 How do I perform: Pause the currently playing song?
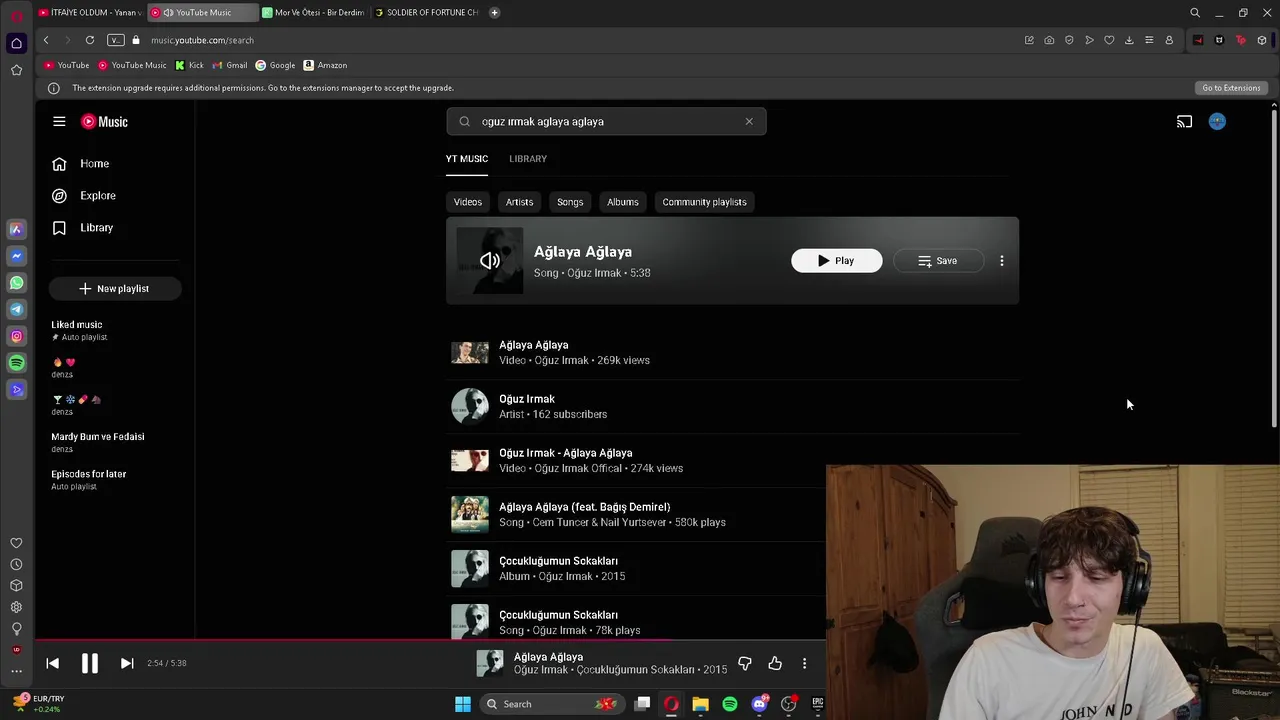89,663
